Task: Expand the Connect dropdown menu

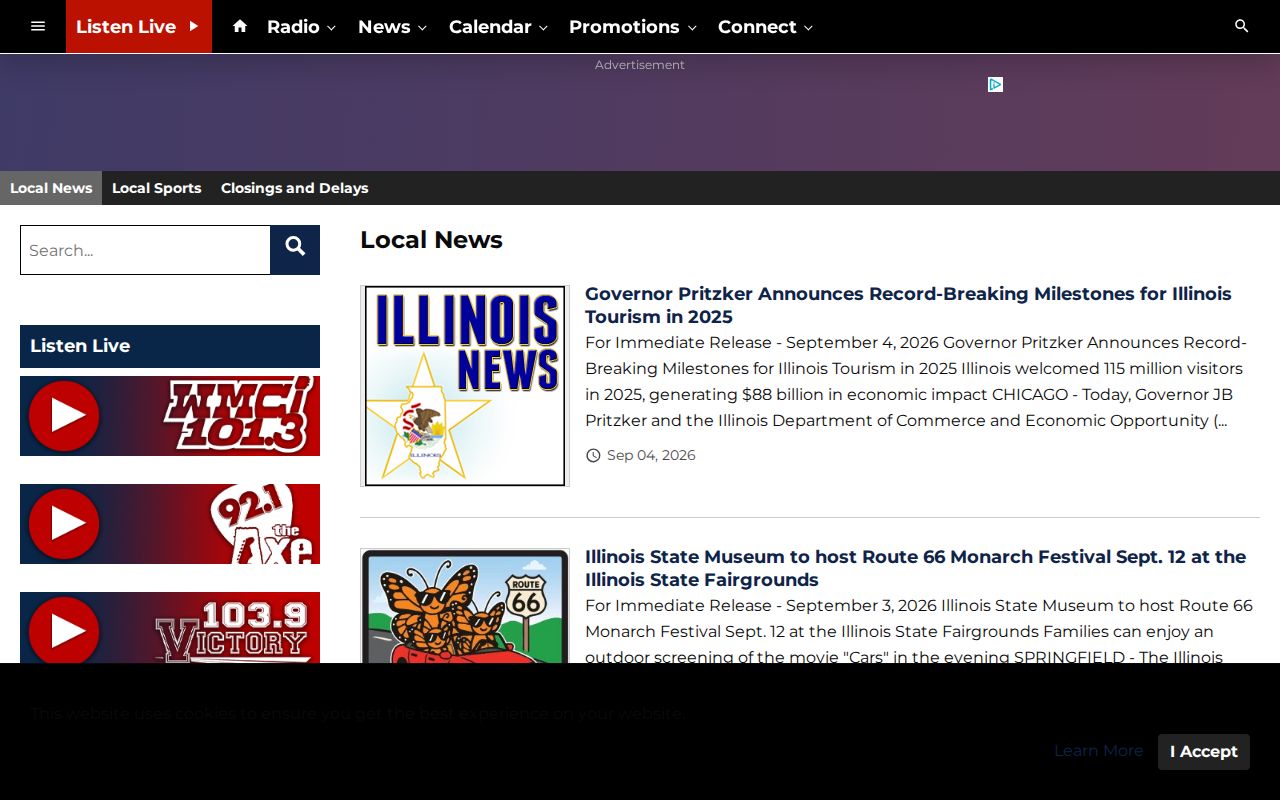Action: (765, 27)
